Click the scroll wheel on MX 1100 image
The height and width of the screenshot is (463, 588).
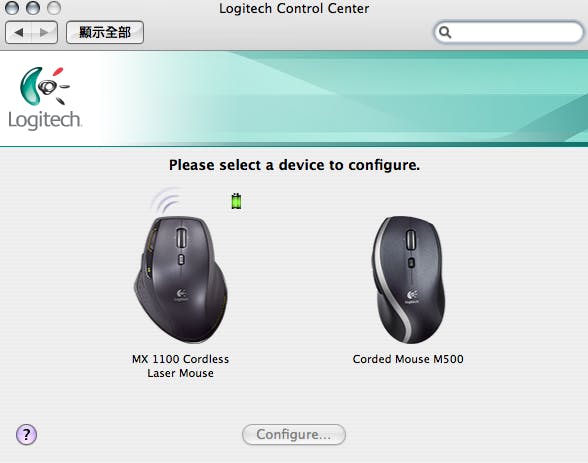(181, 238)
